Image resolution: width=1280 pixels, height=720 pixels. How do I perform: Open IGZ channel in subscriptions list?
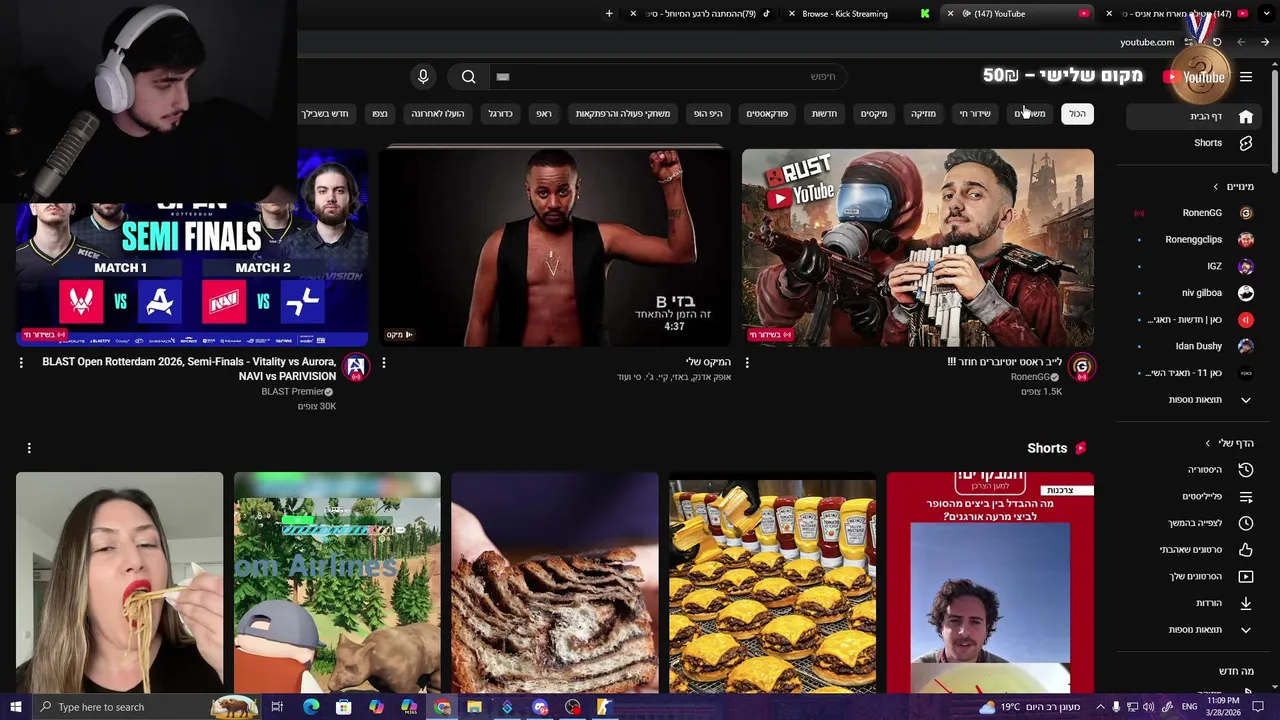click(1196, 267)
